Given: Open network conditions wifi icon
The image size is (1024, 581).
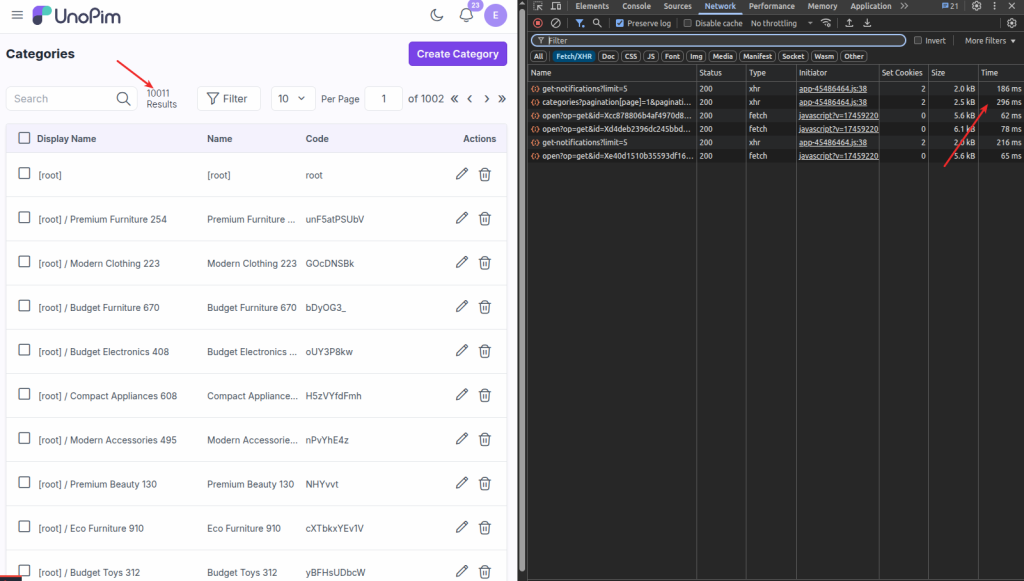Looking at the screenshot, I should tap(826, 23).
